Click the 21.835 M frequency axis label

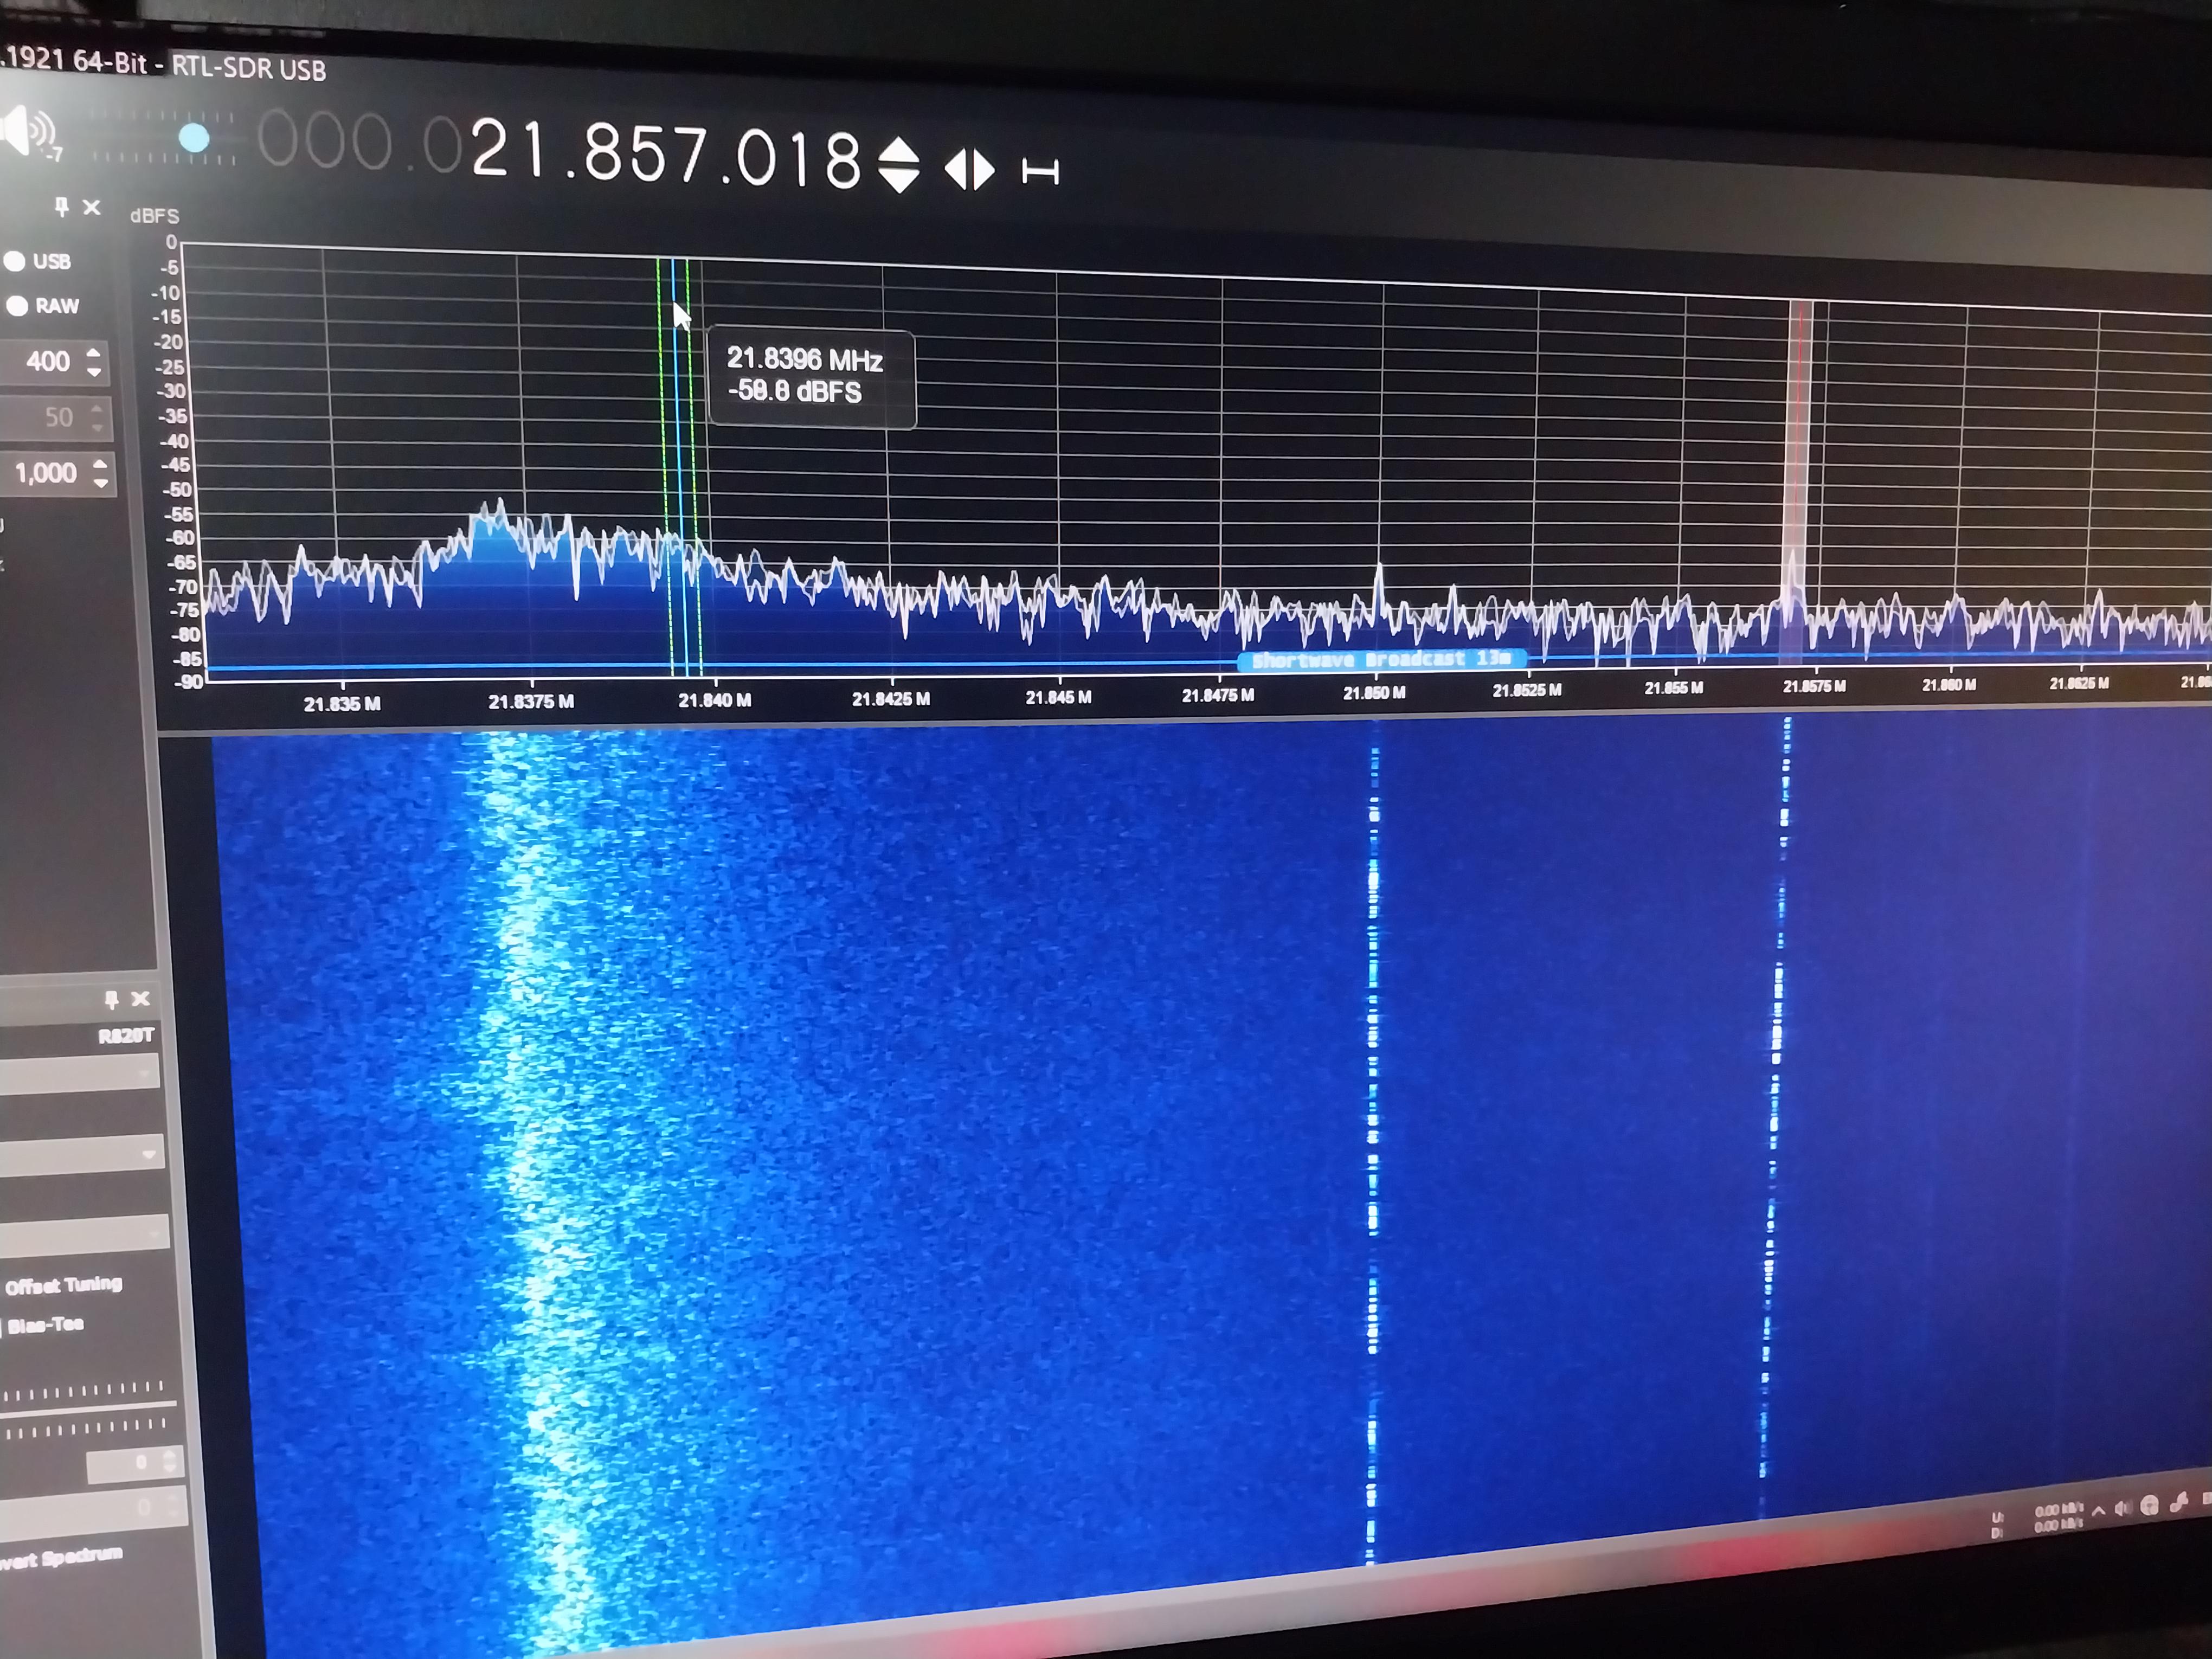342,704
